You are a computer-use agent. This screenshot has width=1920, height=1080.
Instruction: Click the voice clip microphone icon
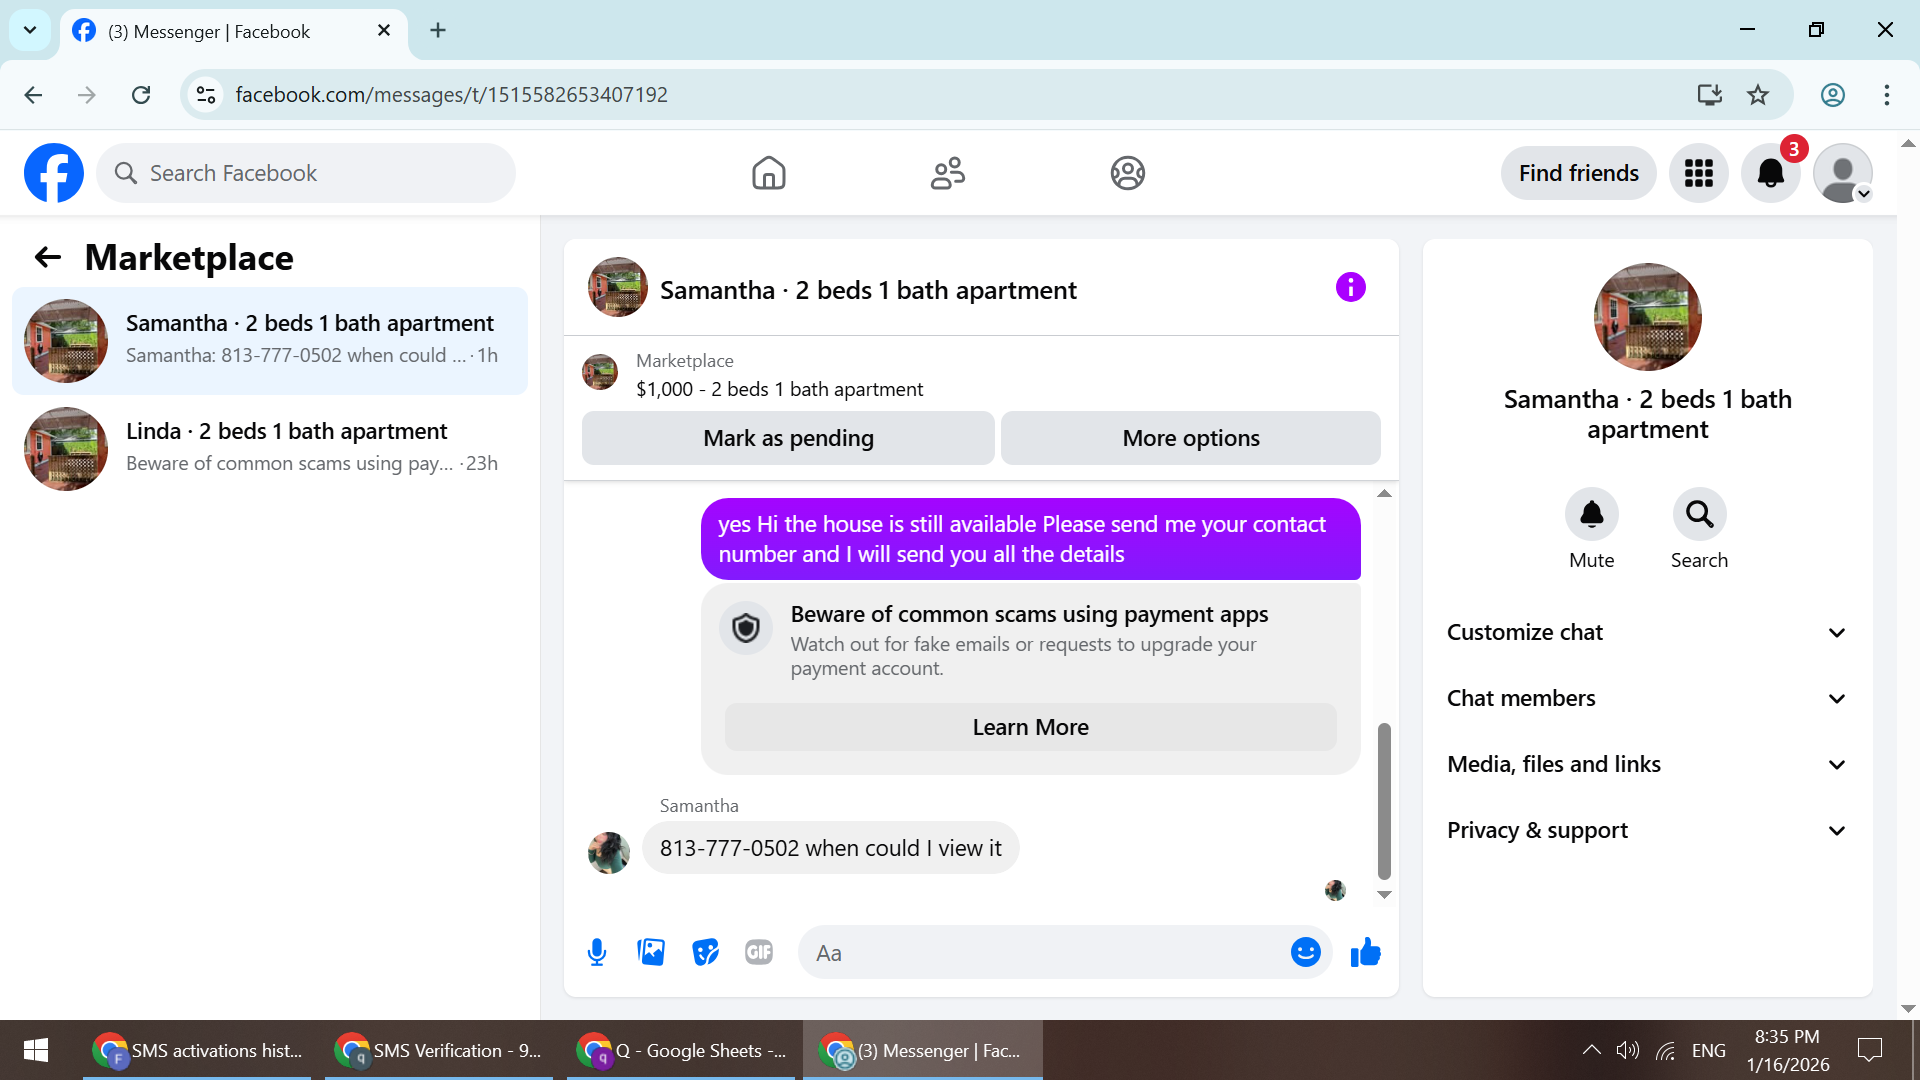(597, 952)
